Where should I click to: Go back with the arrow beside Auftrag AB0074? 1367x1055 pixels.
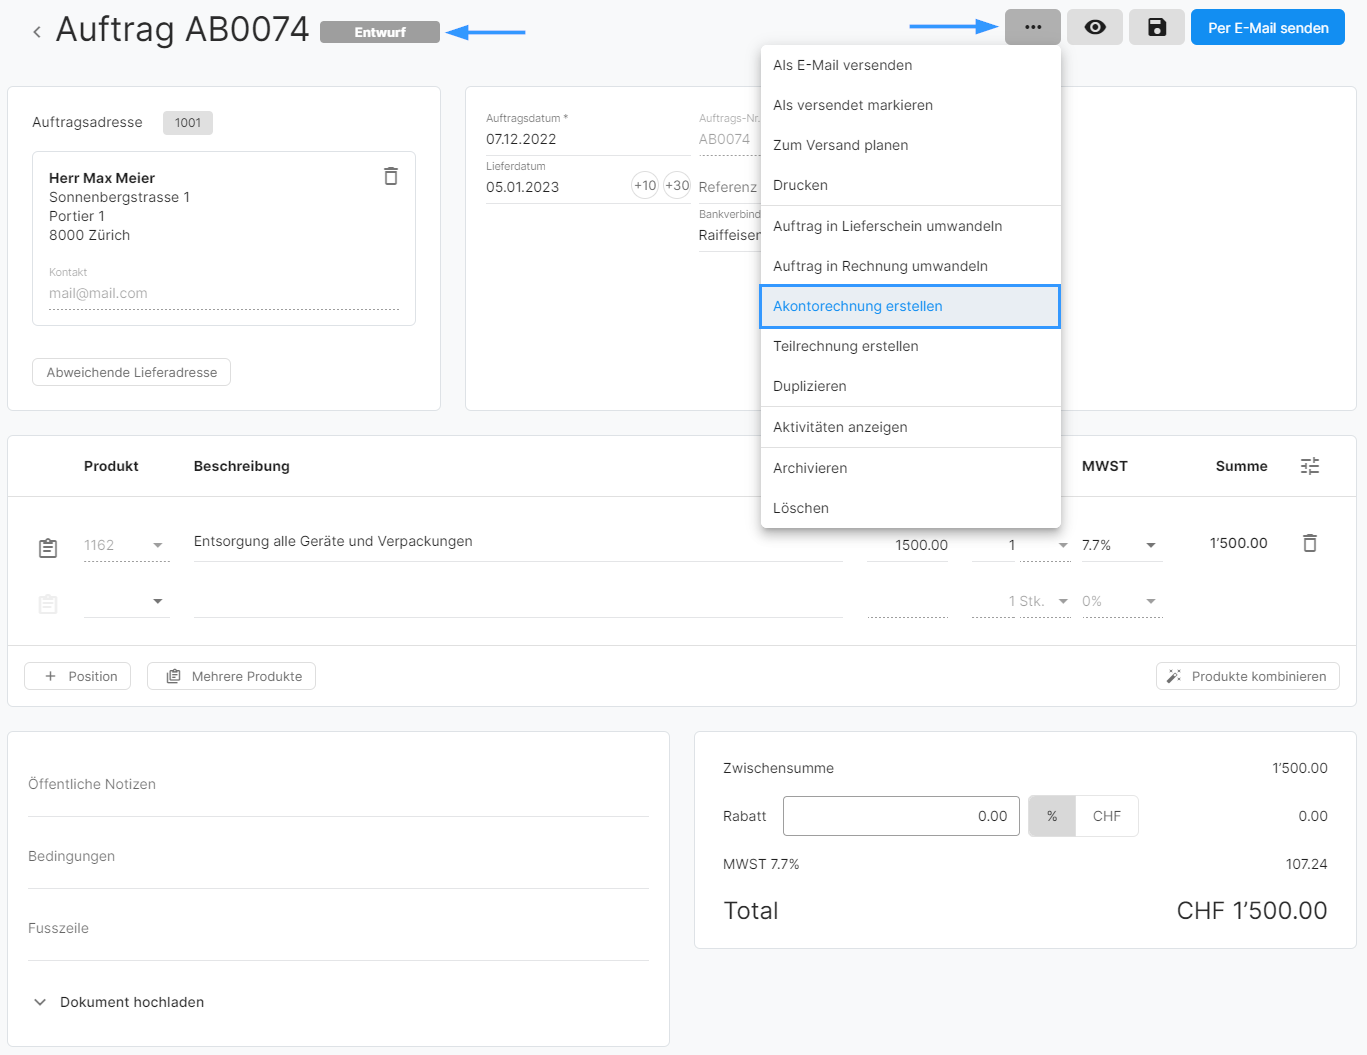[x=37, y=32]
